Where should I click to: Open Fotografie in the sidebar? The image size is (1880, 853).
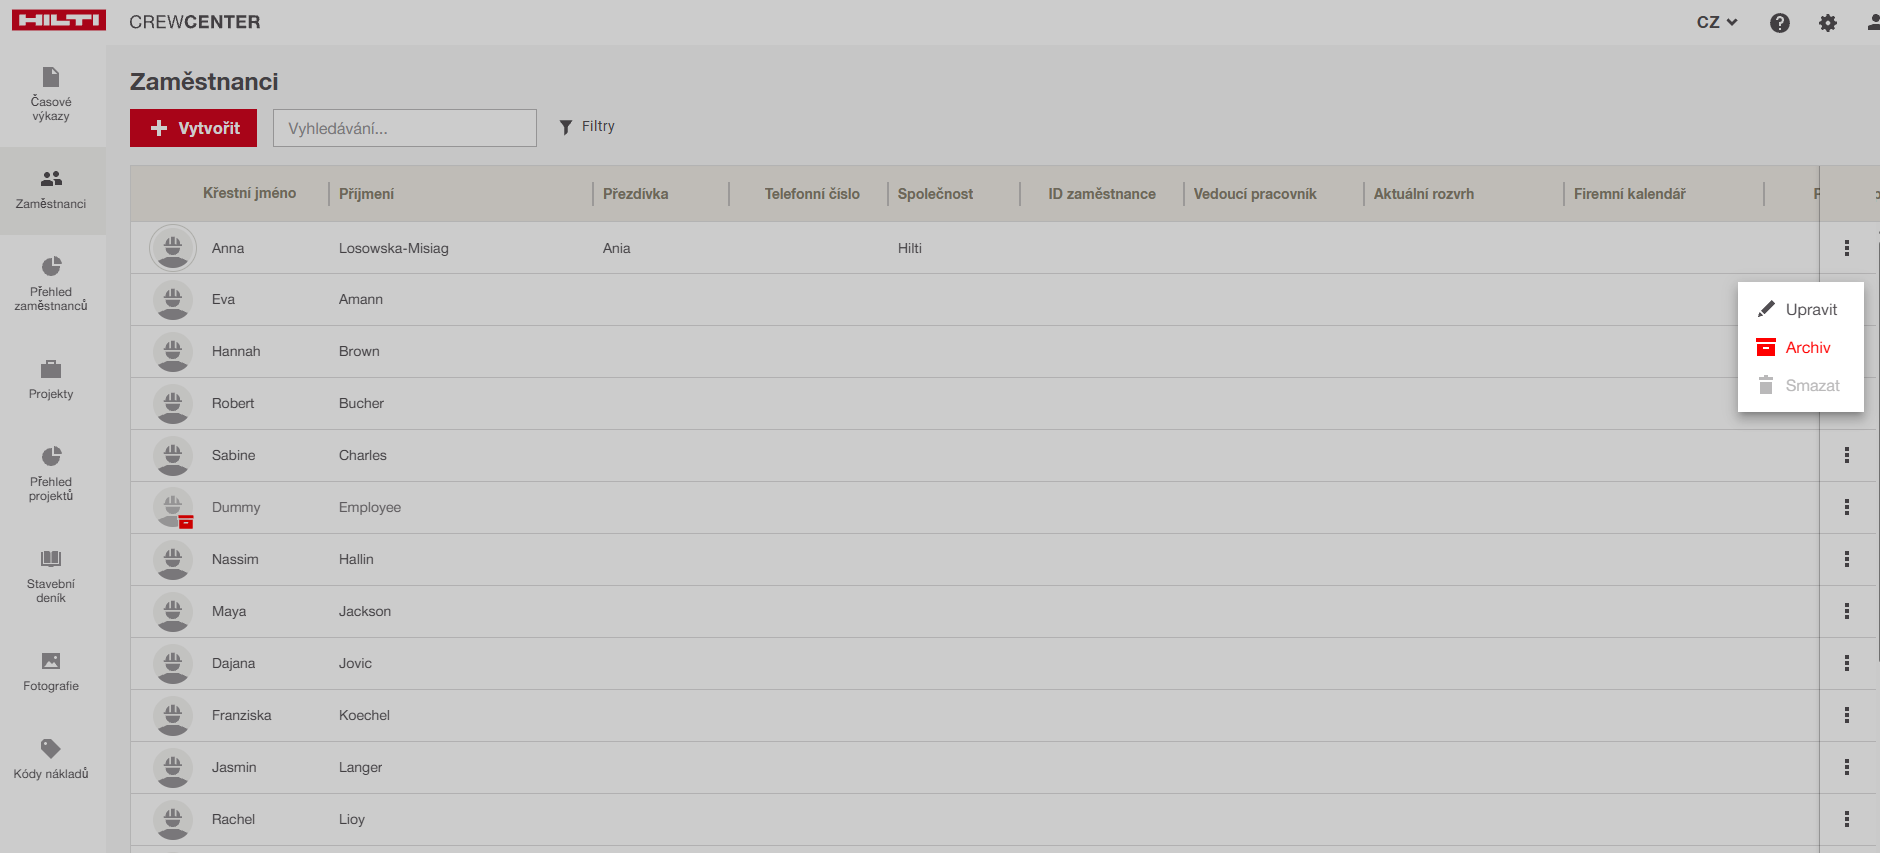pyautogui.click(x=51, y=672)
